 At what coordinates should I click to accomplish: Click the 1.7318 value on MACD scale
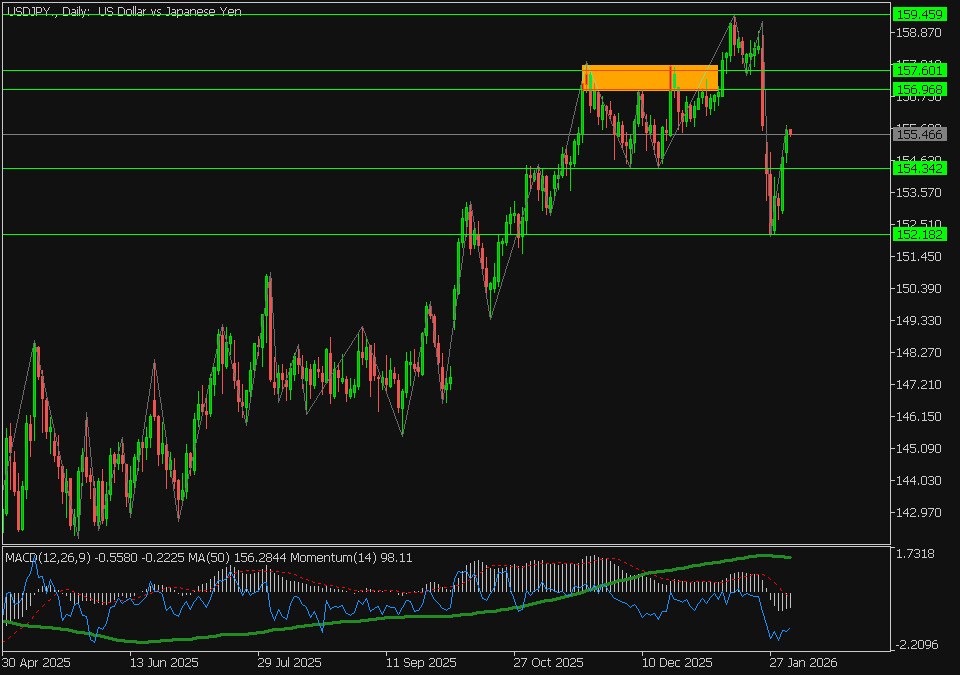click(x=917, y=554)
